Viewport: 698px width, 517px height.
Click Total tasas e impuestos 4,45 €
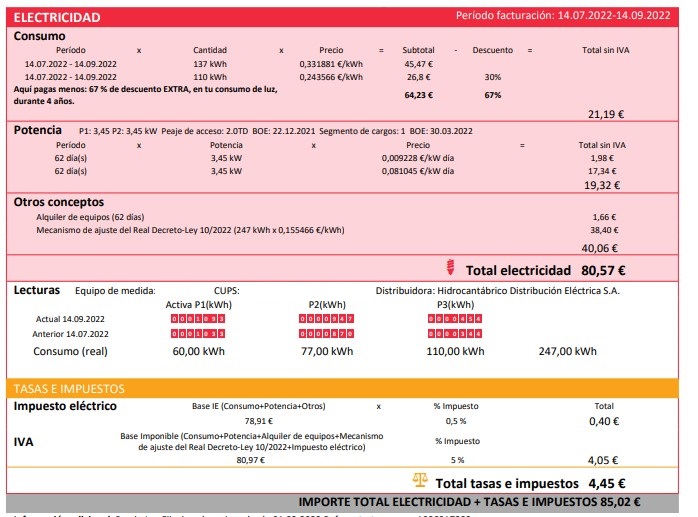tap(530, 484)
